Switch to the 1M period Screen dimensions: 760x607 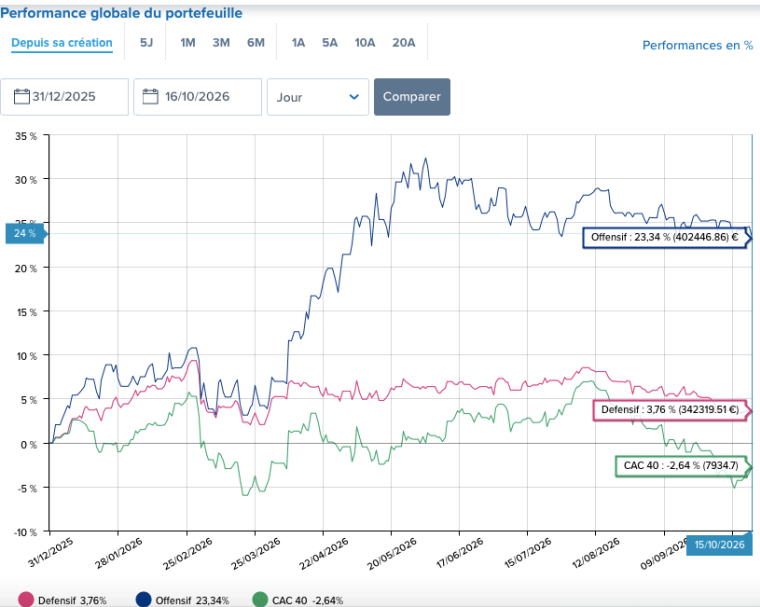tap(188, 43)
